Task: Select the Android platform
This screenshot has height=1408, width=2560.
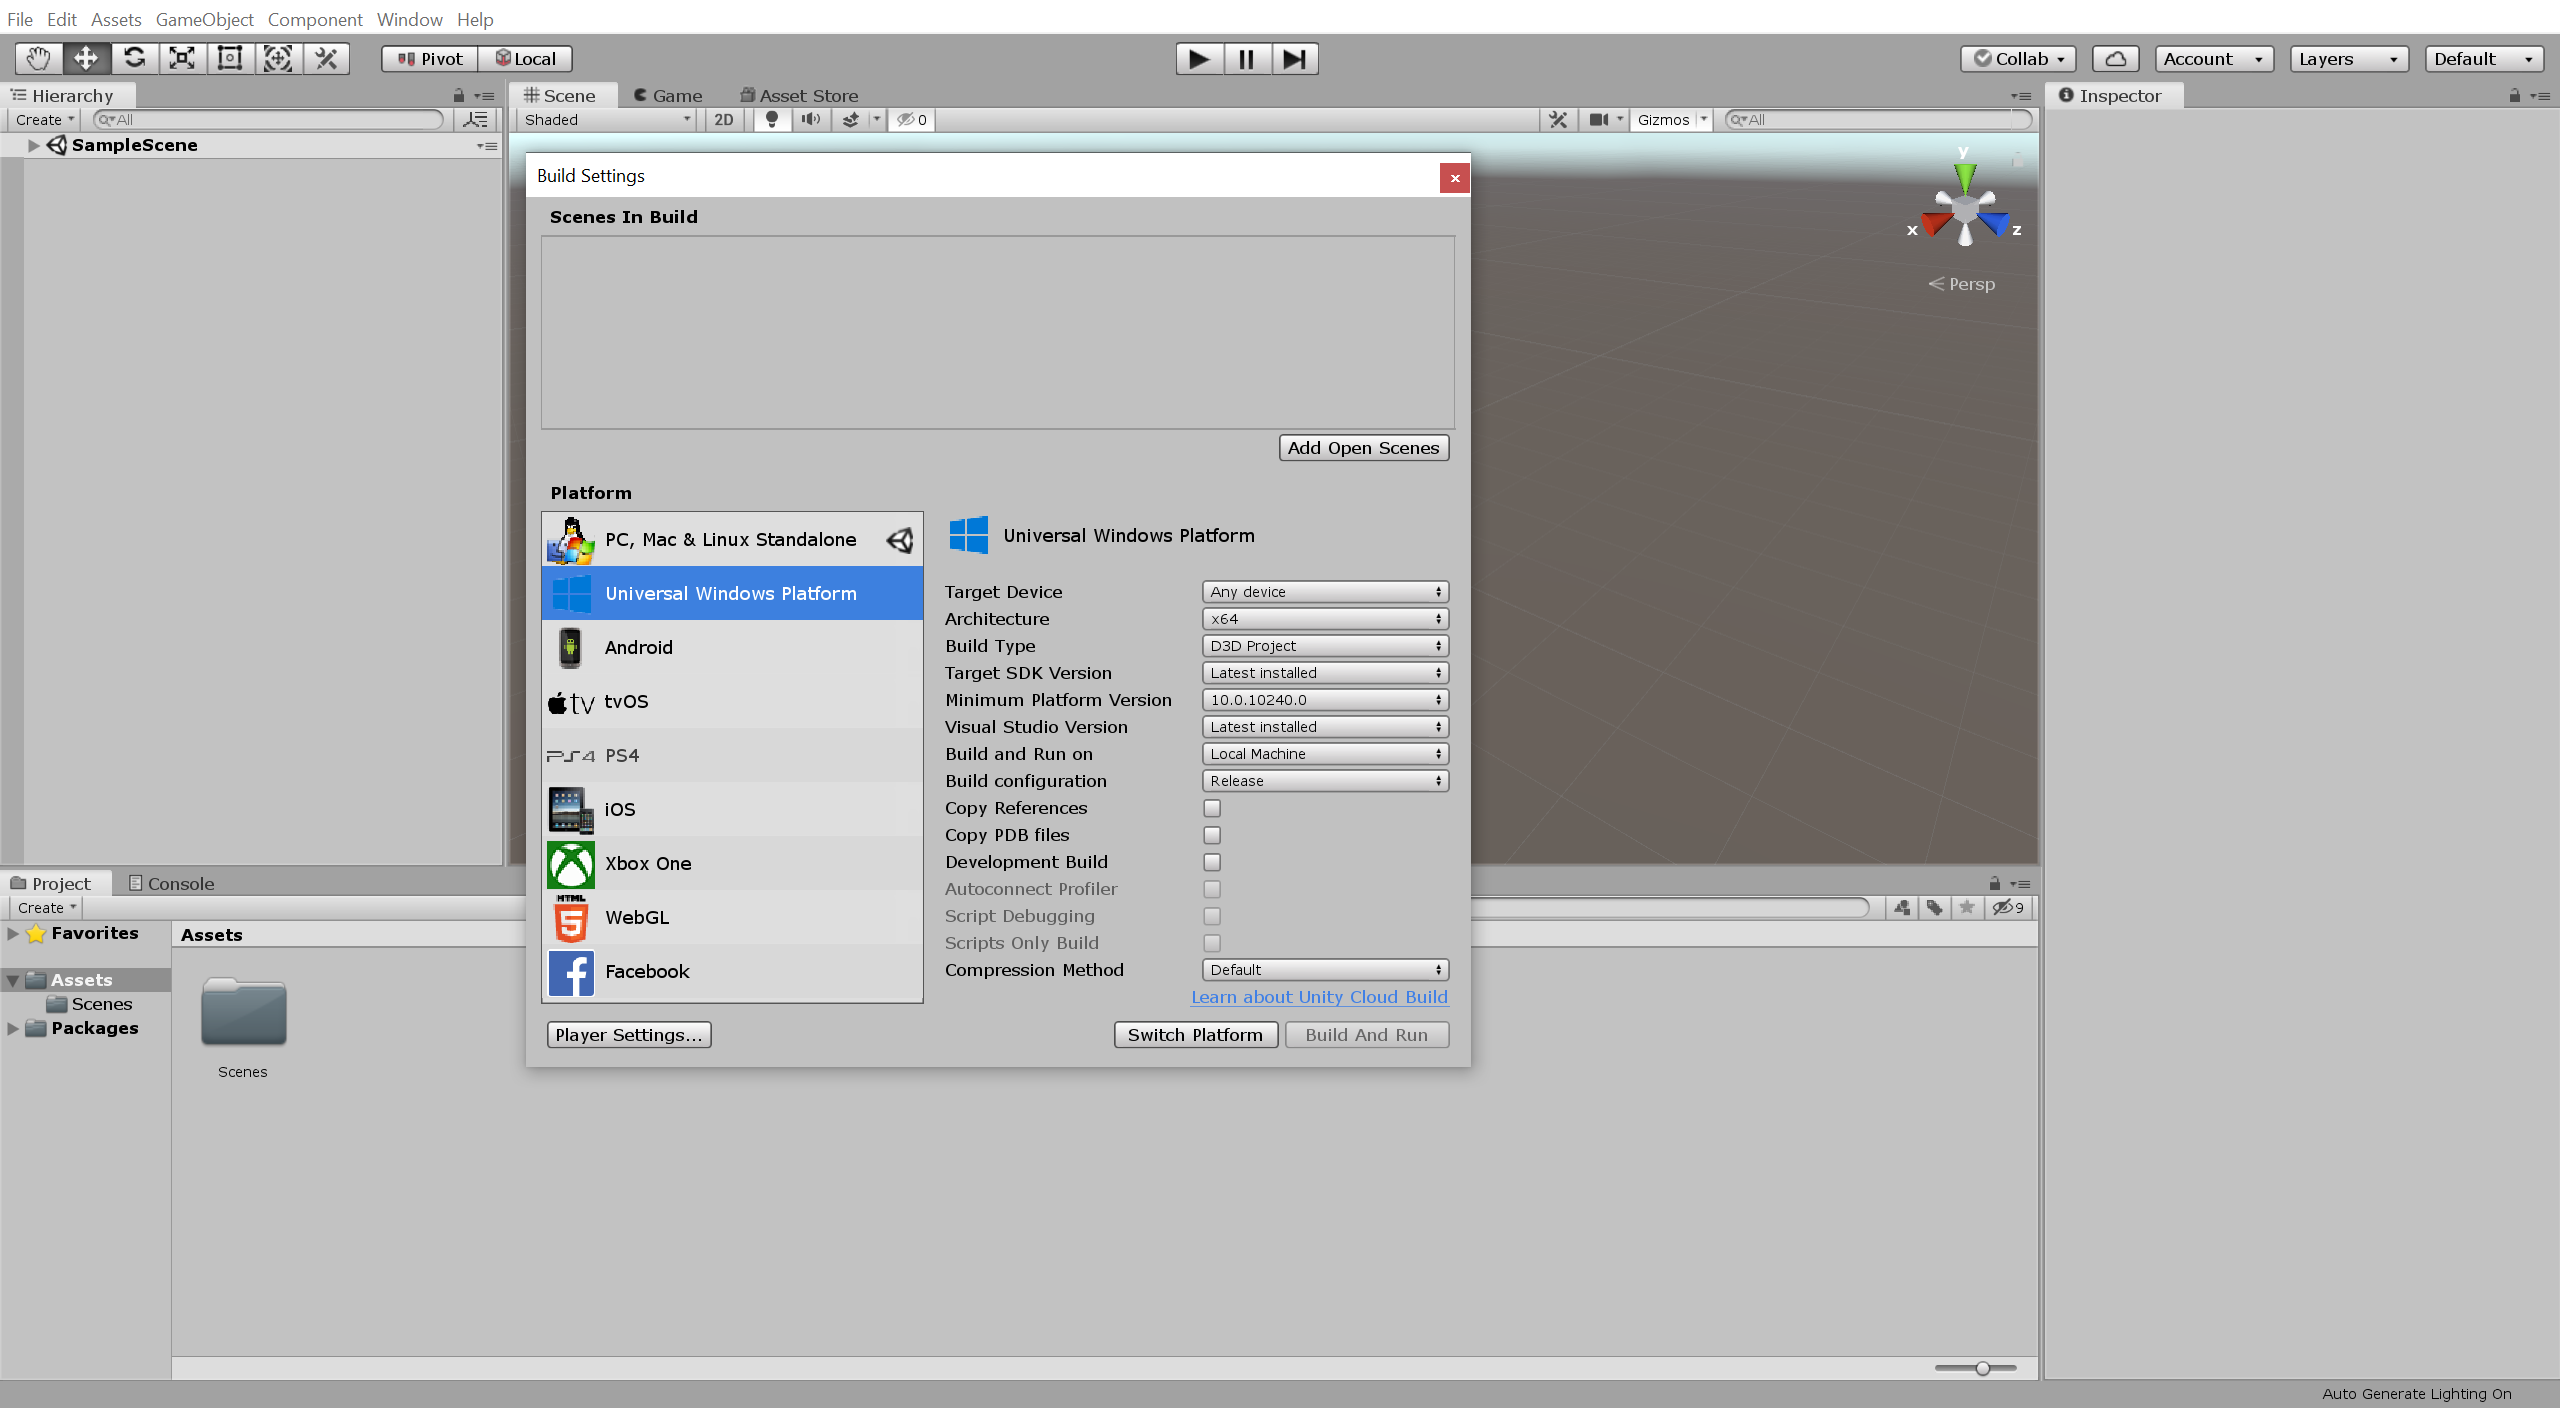Action: point(732,648)
